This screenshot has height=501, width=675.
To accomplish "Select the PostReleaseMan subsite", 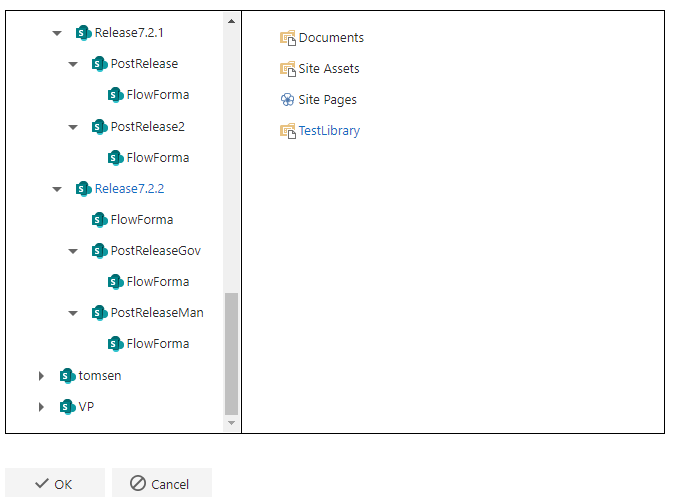I will pyautogui.click(x=157, y=312).
